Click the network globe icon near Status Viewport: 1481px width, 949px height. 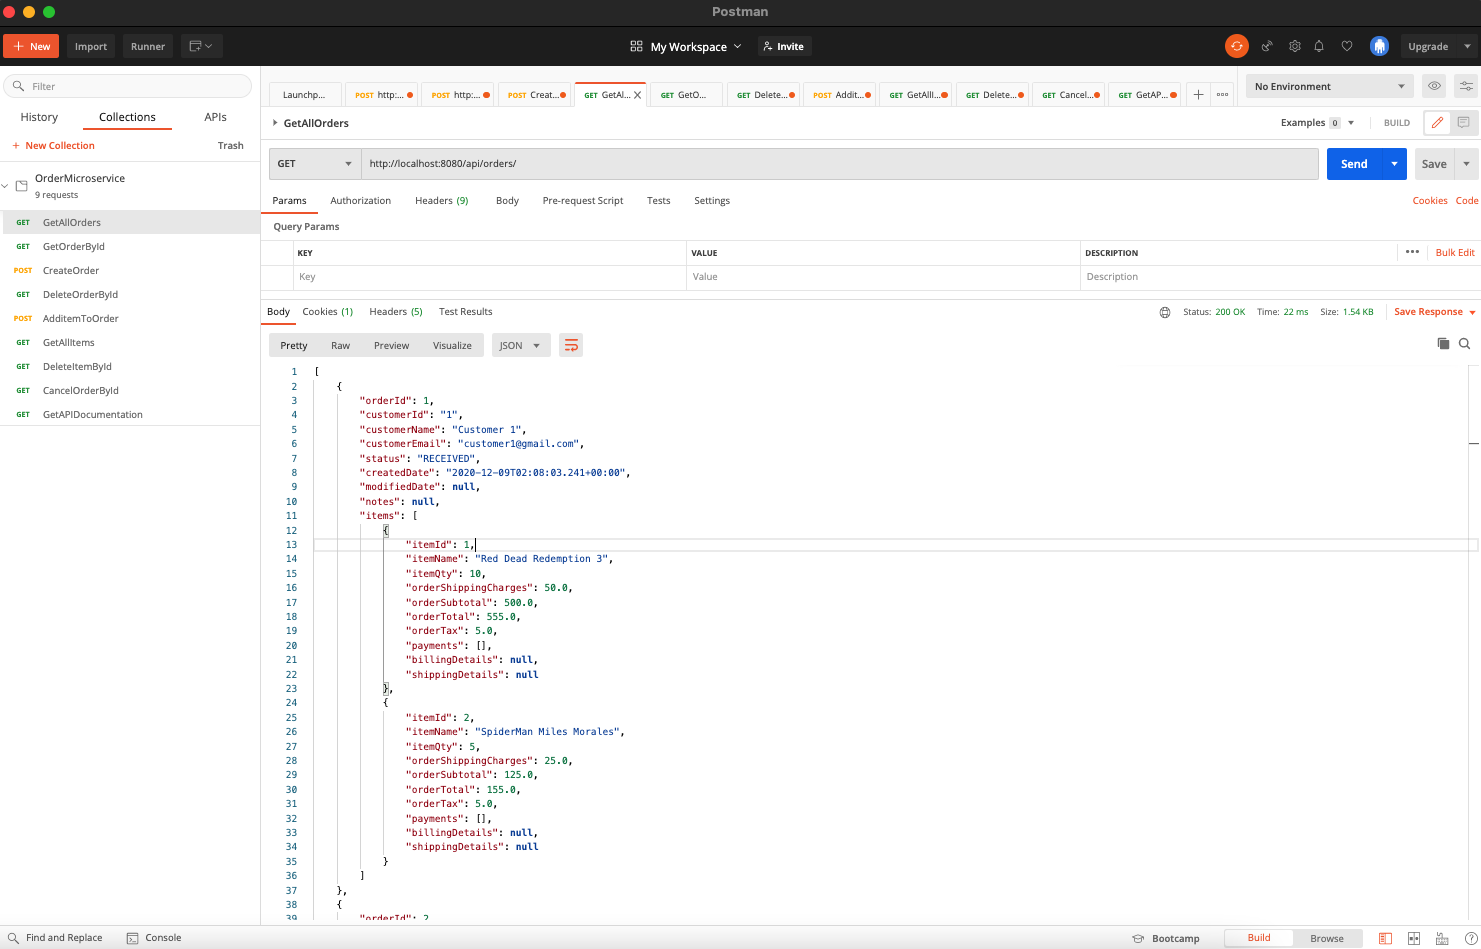1165,312
